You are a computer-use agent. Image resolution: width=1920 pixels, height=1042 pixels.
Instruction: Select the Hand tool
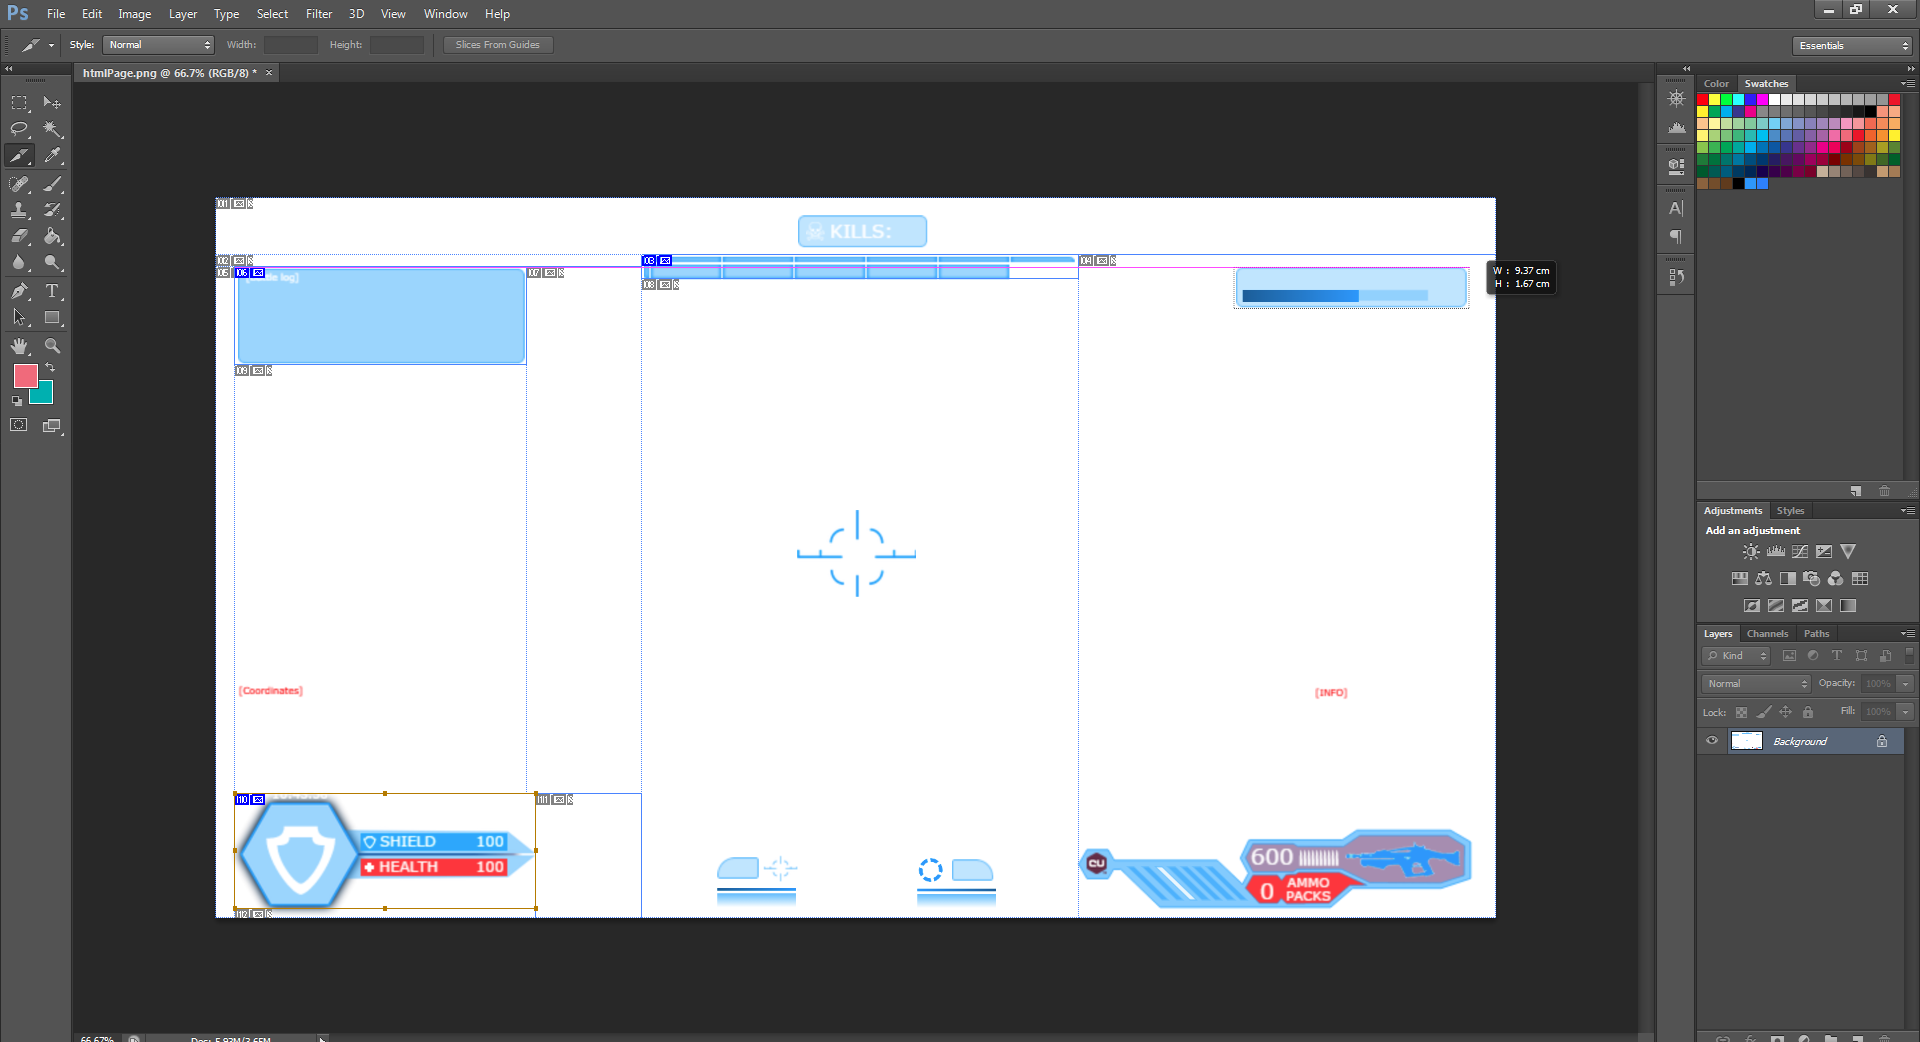[19, 346]
